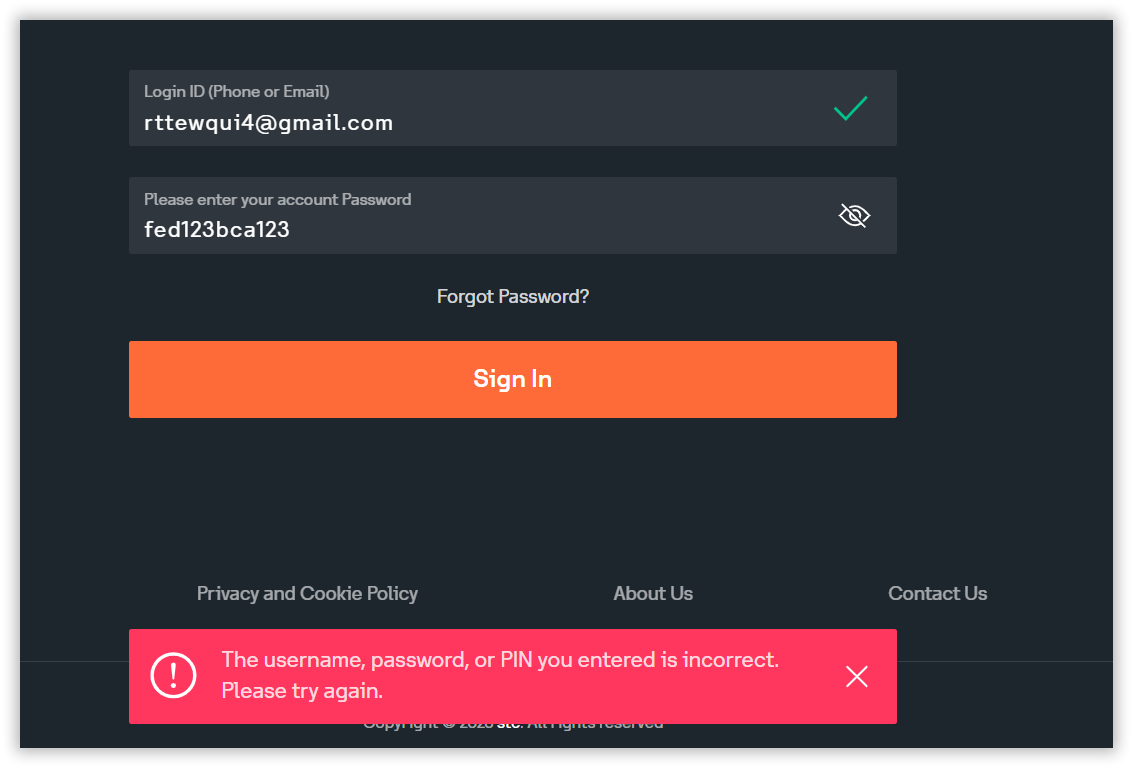The height and width of the screenshot is (768, 1133).
Task: Open the Privacy and Cookie Policy link
Action: click(x=307, y=593)
